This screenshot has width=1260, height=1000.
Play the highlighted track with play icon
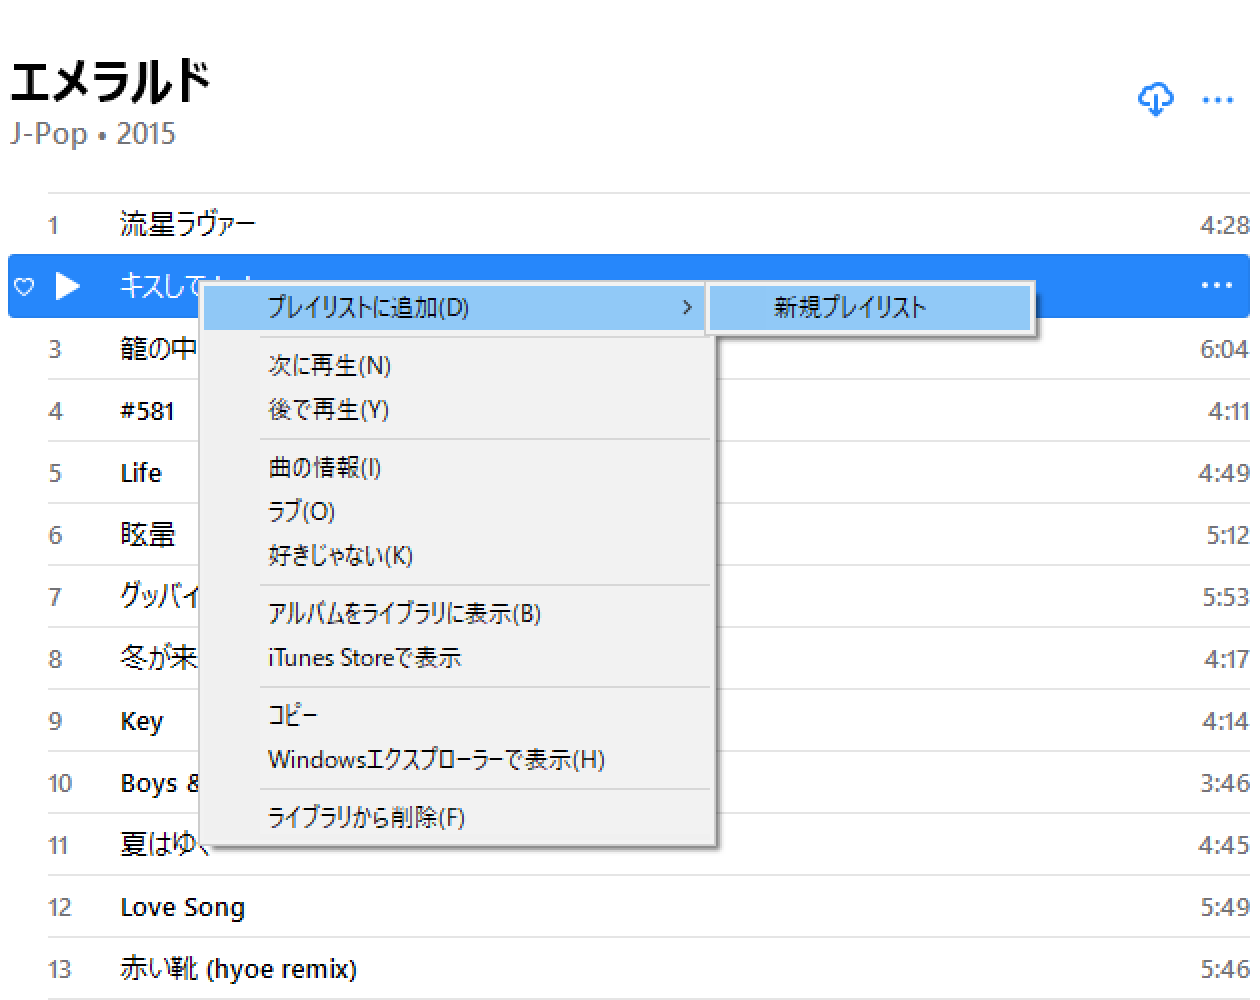click(x=67, y=287)
